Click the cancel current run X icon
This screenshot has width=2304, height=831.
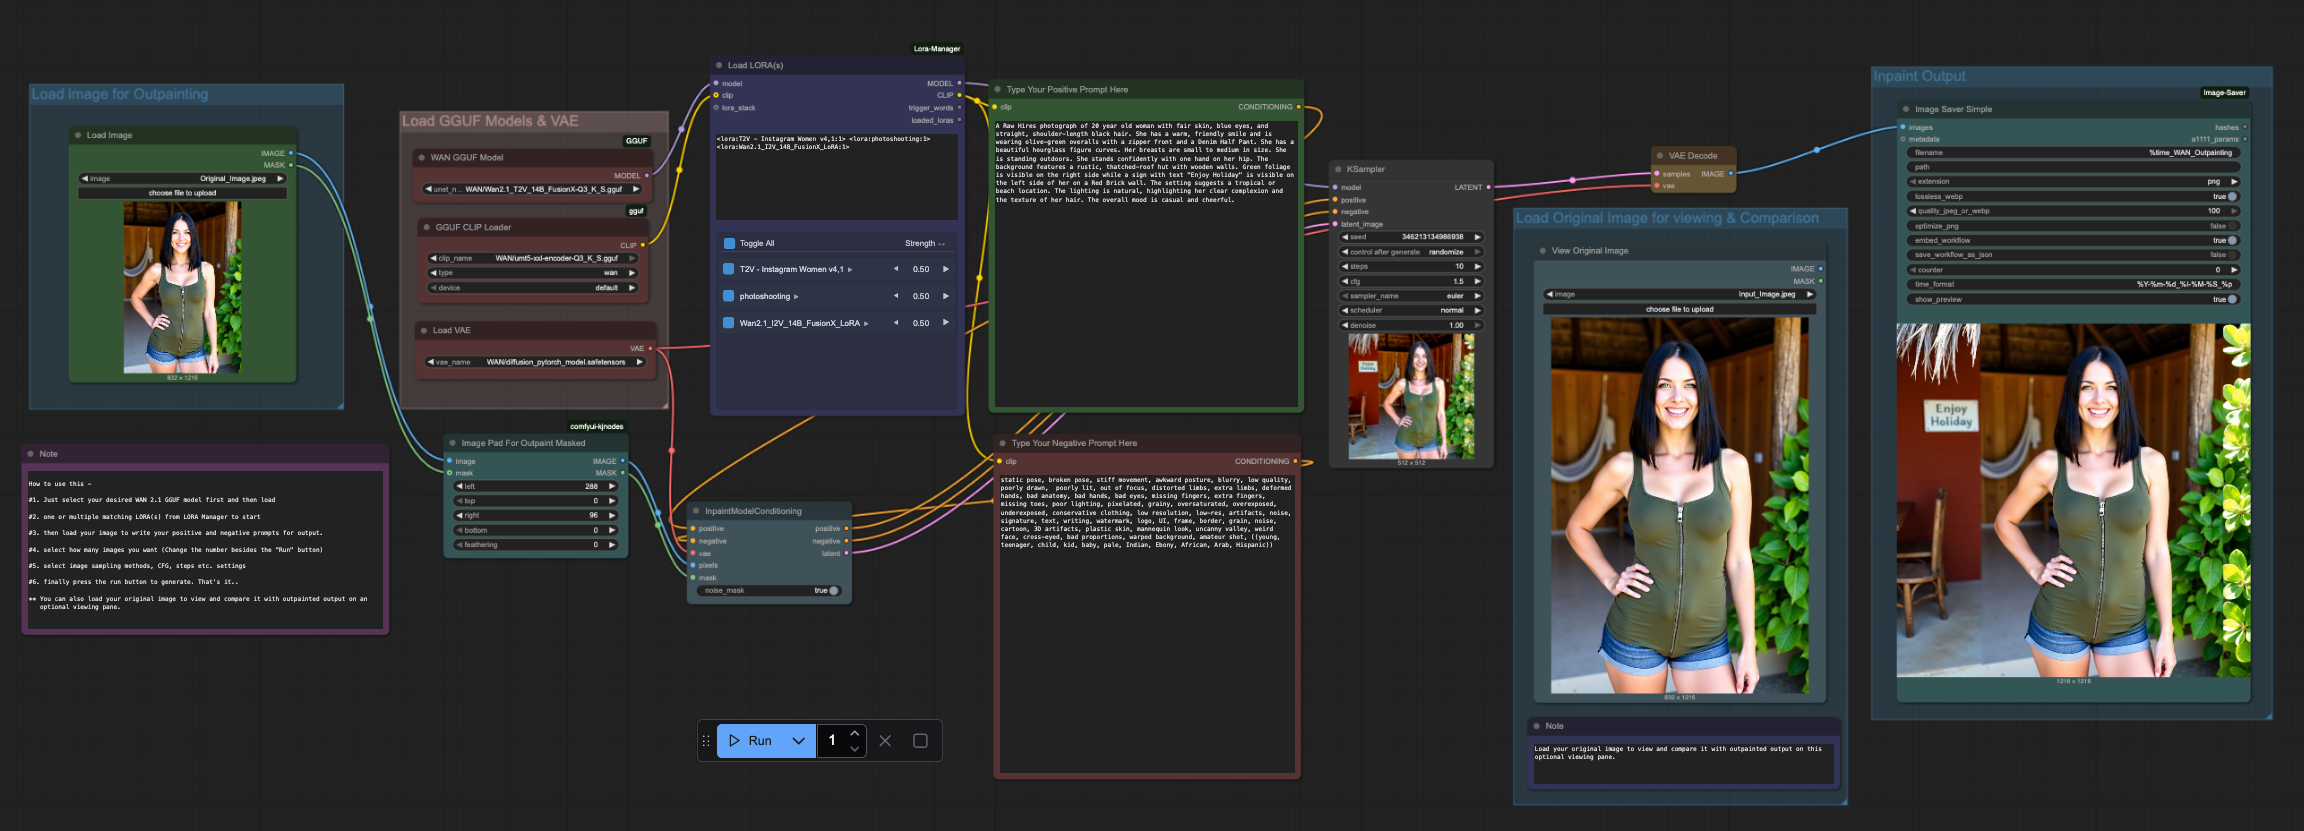[x=885, y=741]
